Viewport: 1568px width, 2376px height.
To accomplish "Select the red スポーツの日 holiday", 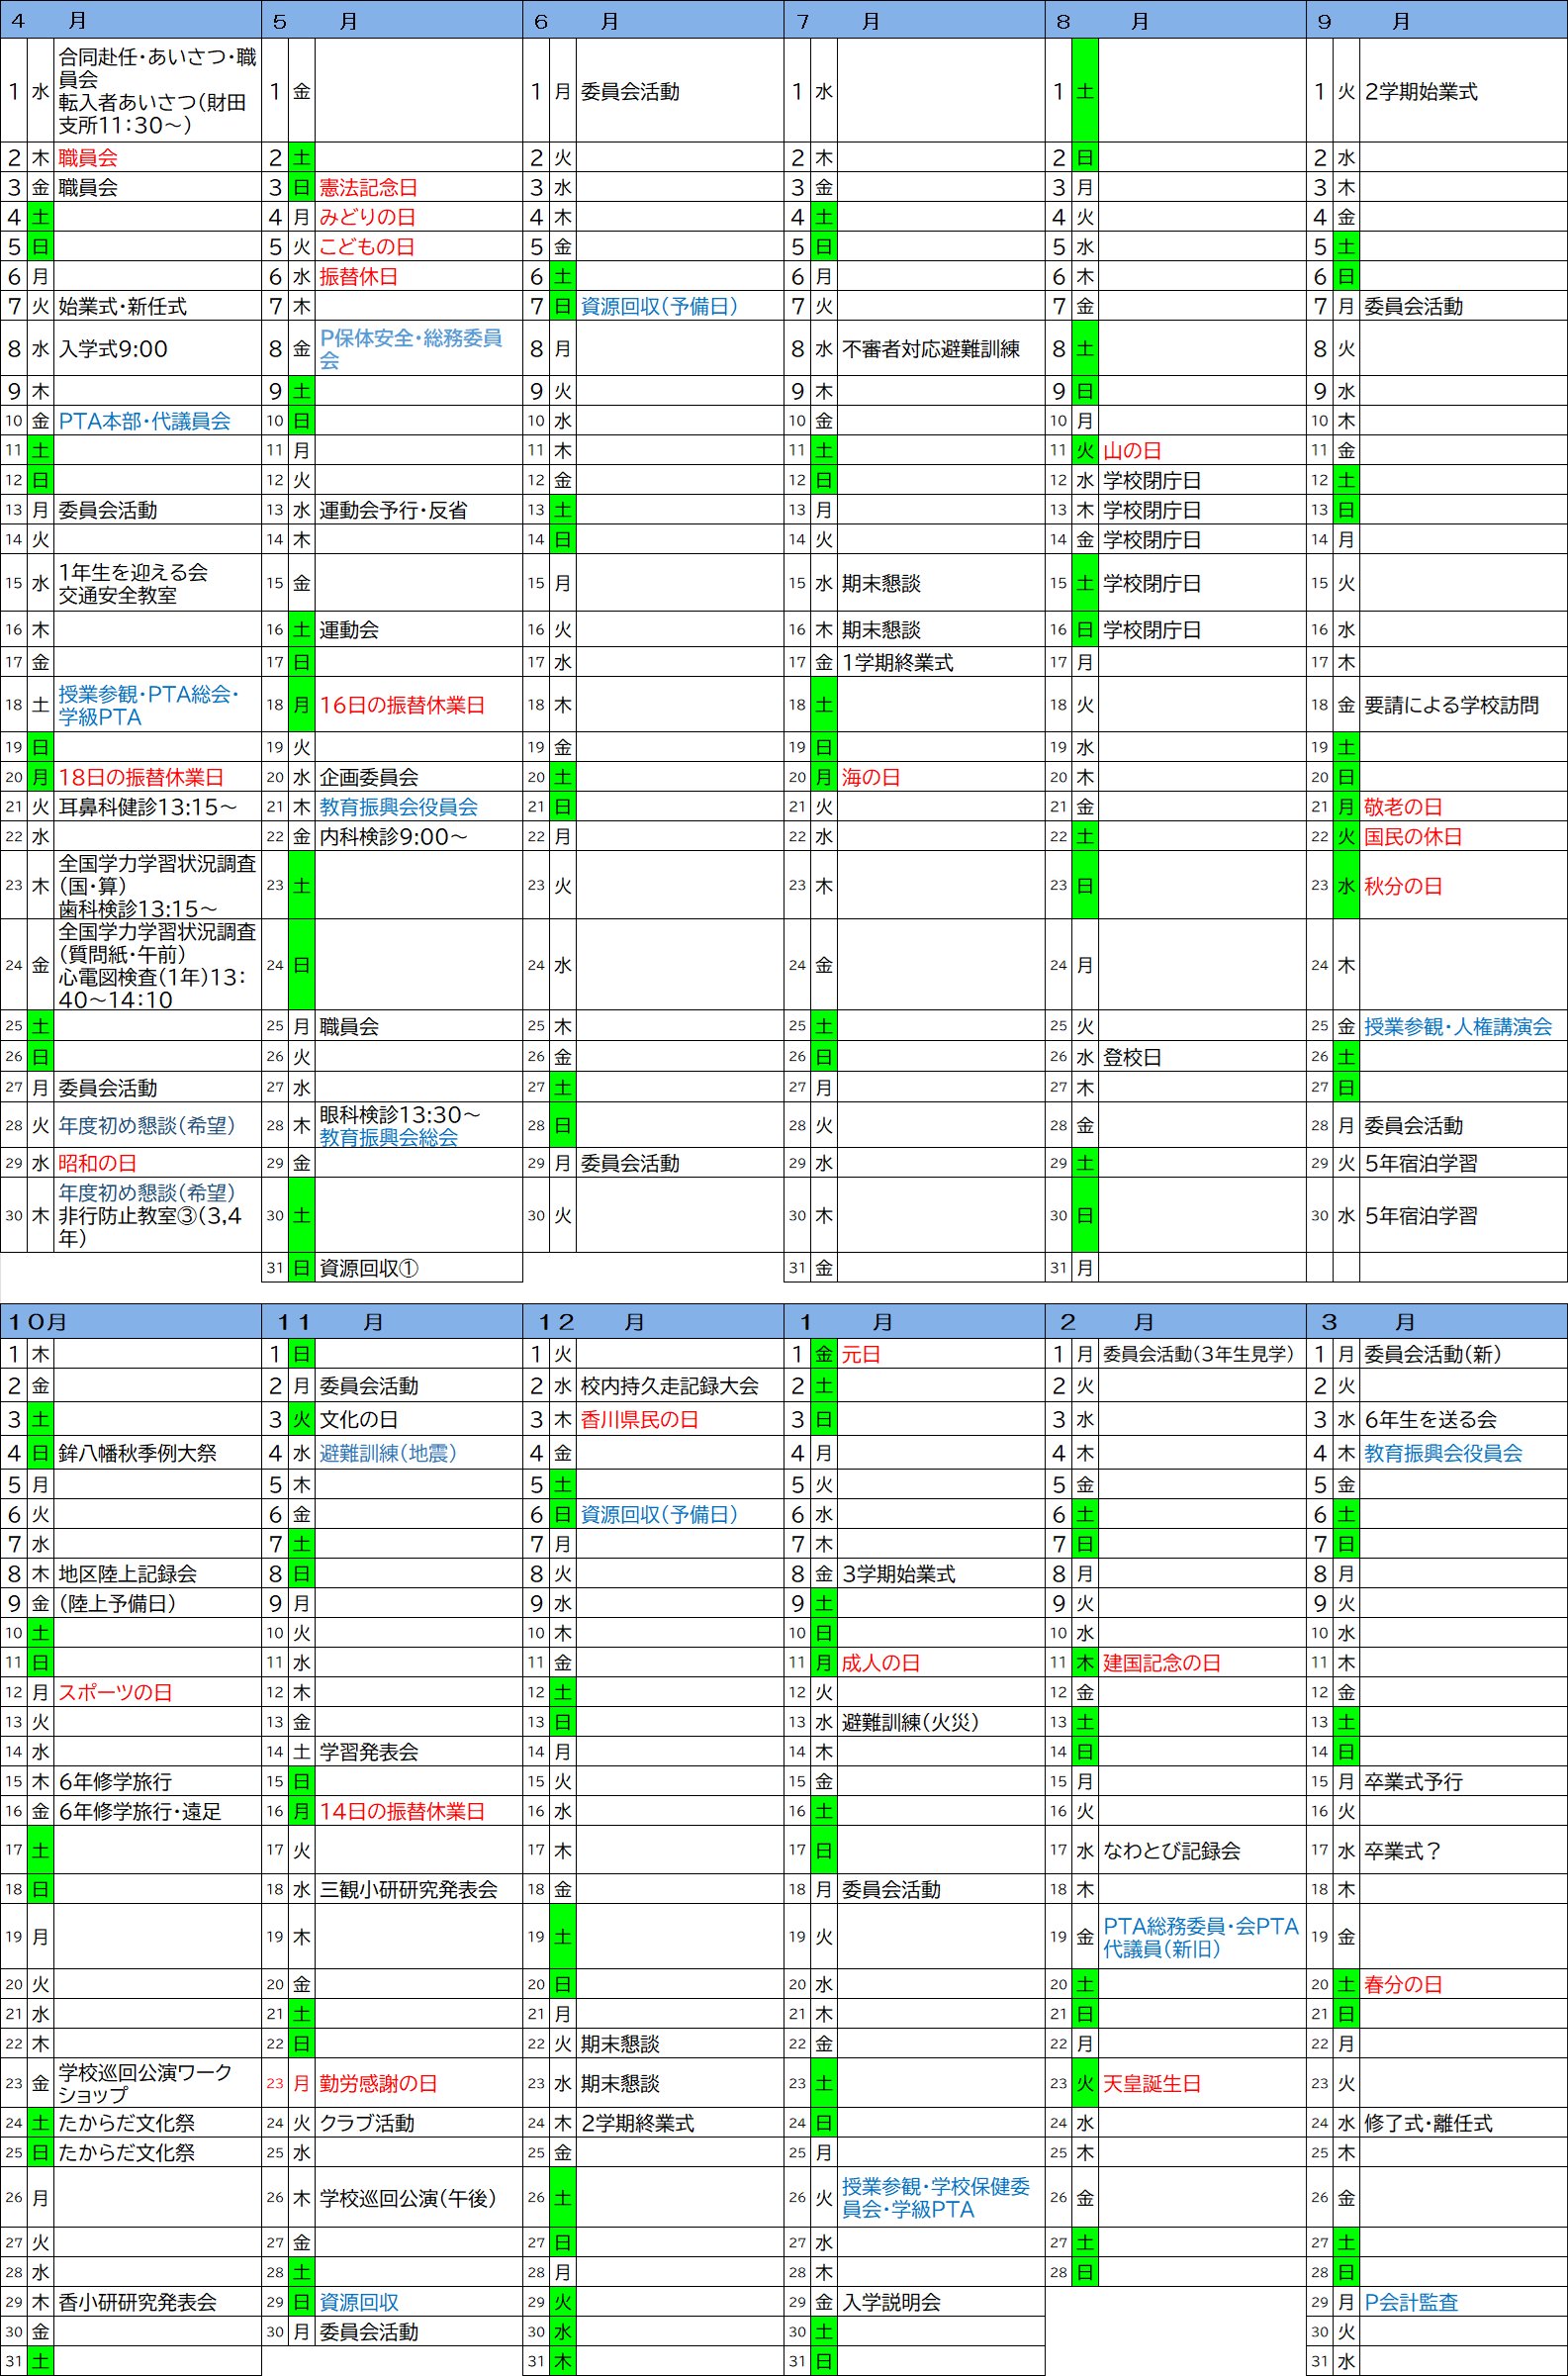I will tap(115, 1692).
